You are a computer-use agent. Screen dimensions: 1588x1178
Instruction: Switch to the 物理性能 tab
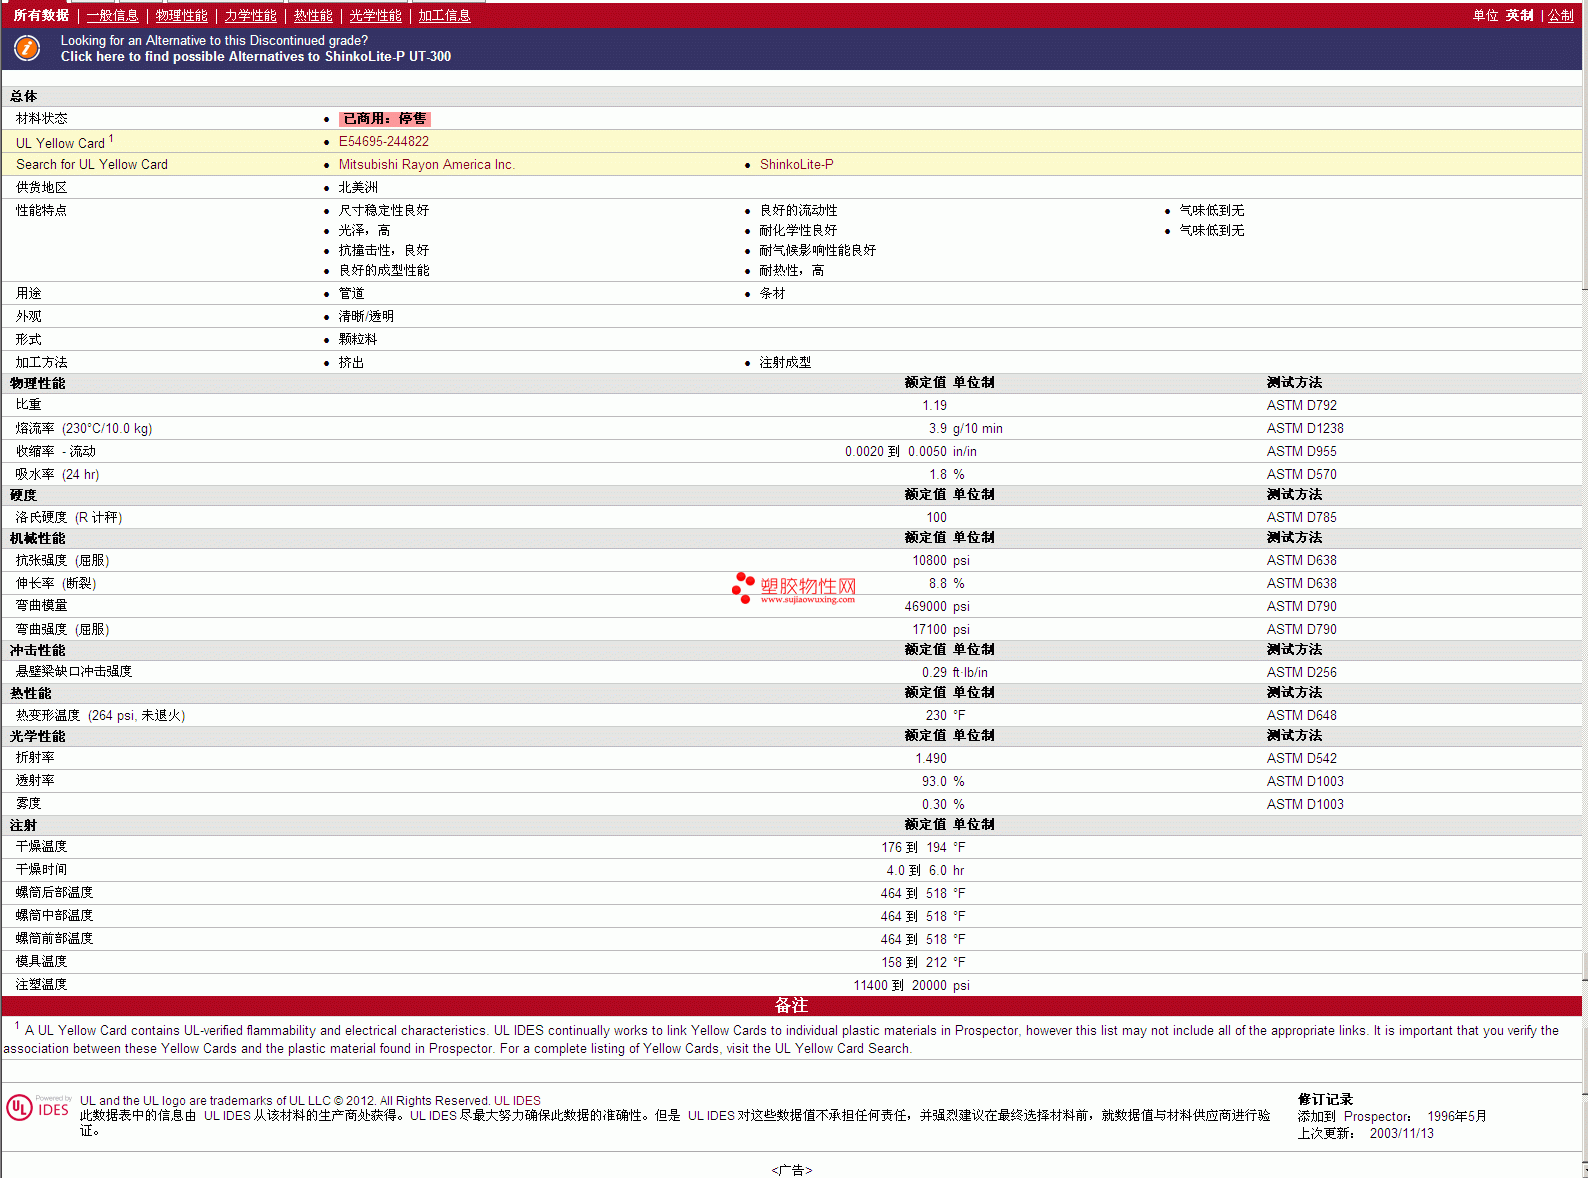pos(181,15)
